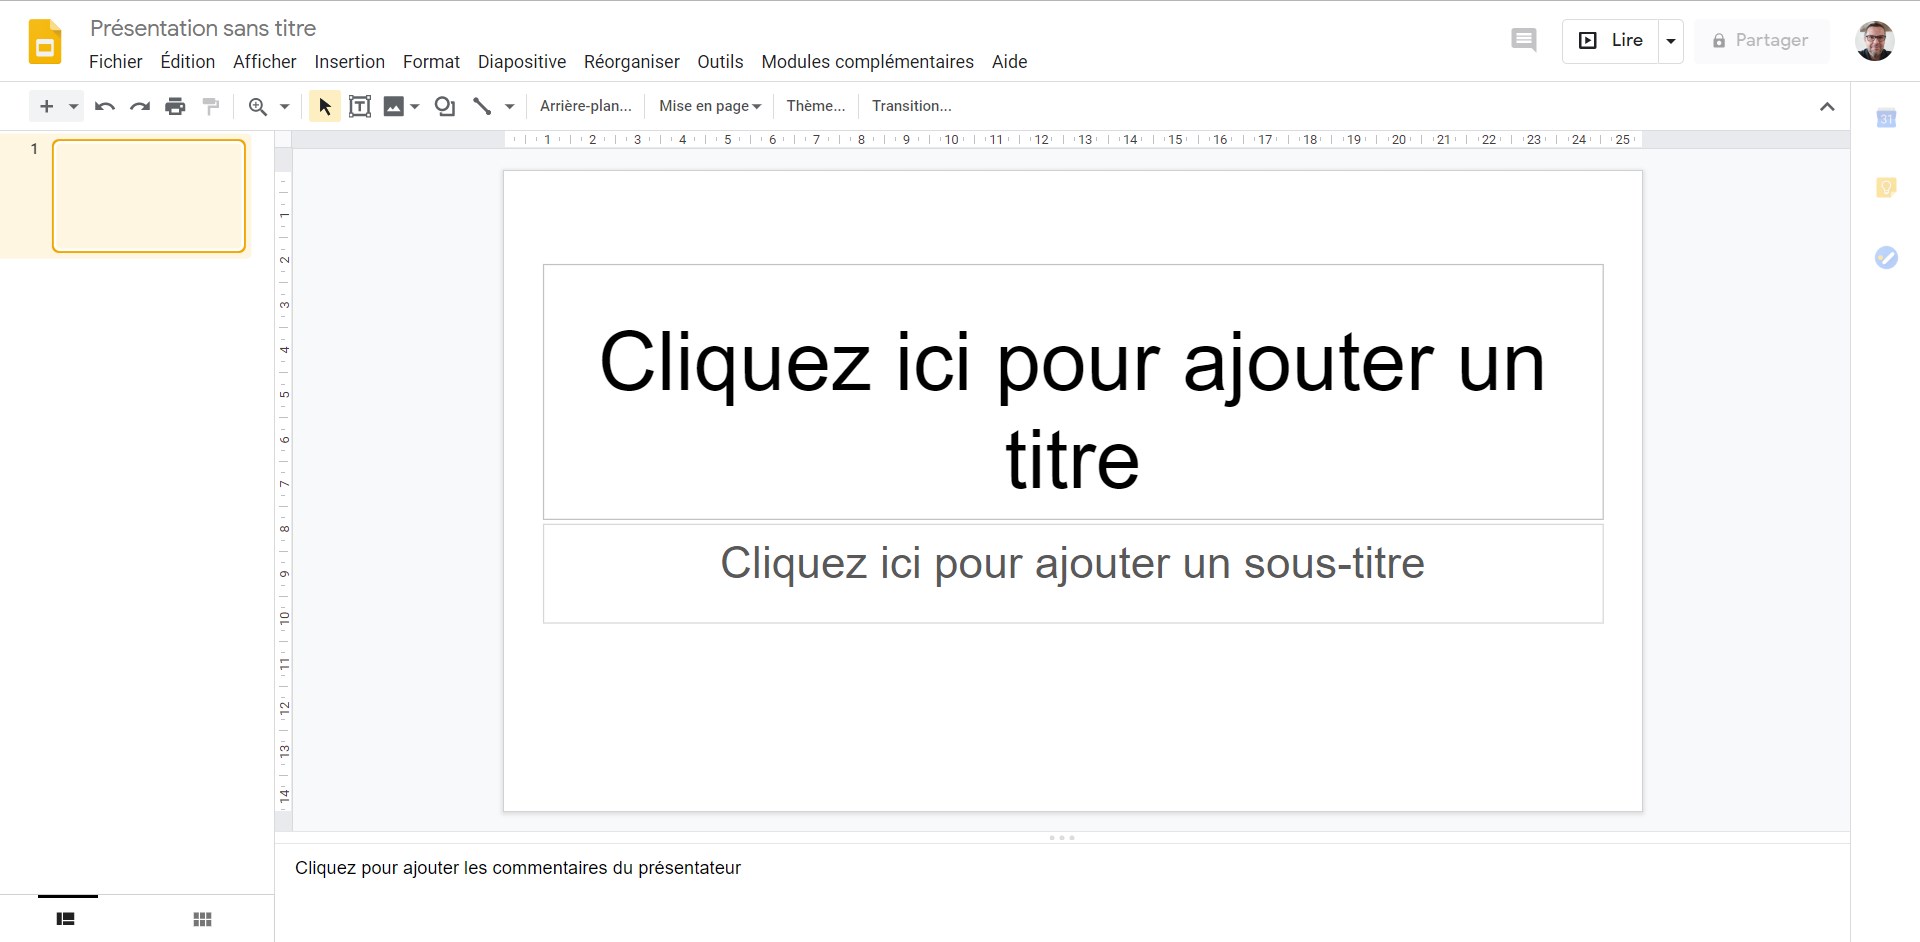Open the Tasks side panel icon

coord(1886,258)
